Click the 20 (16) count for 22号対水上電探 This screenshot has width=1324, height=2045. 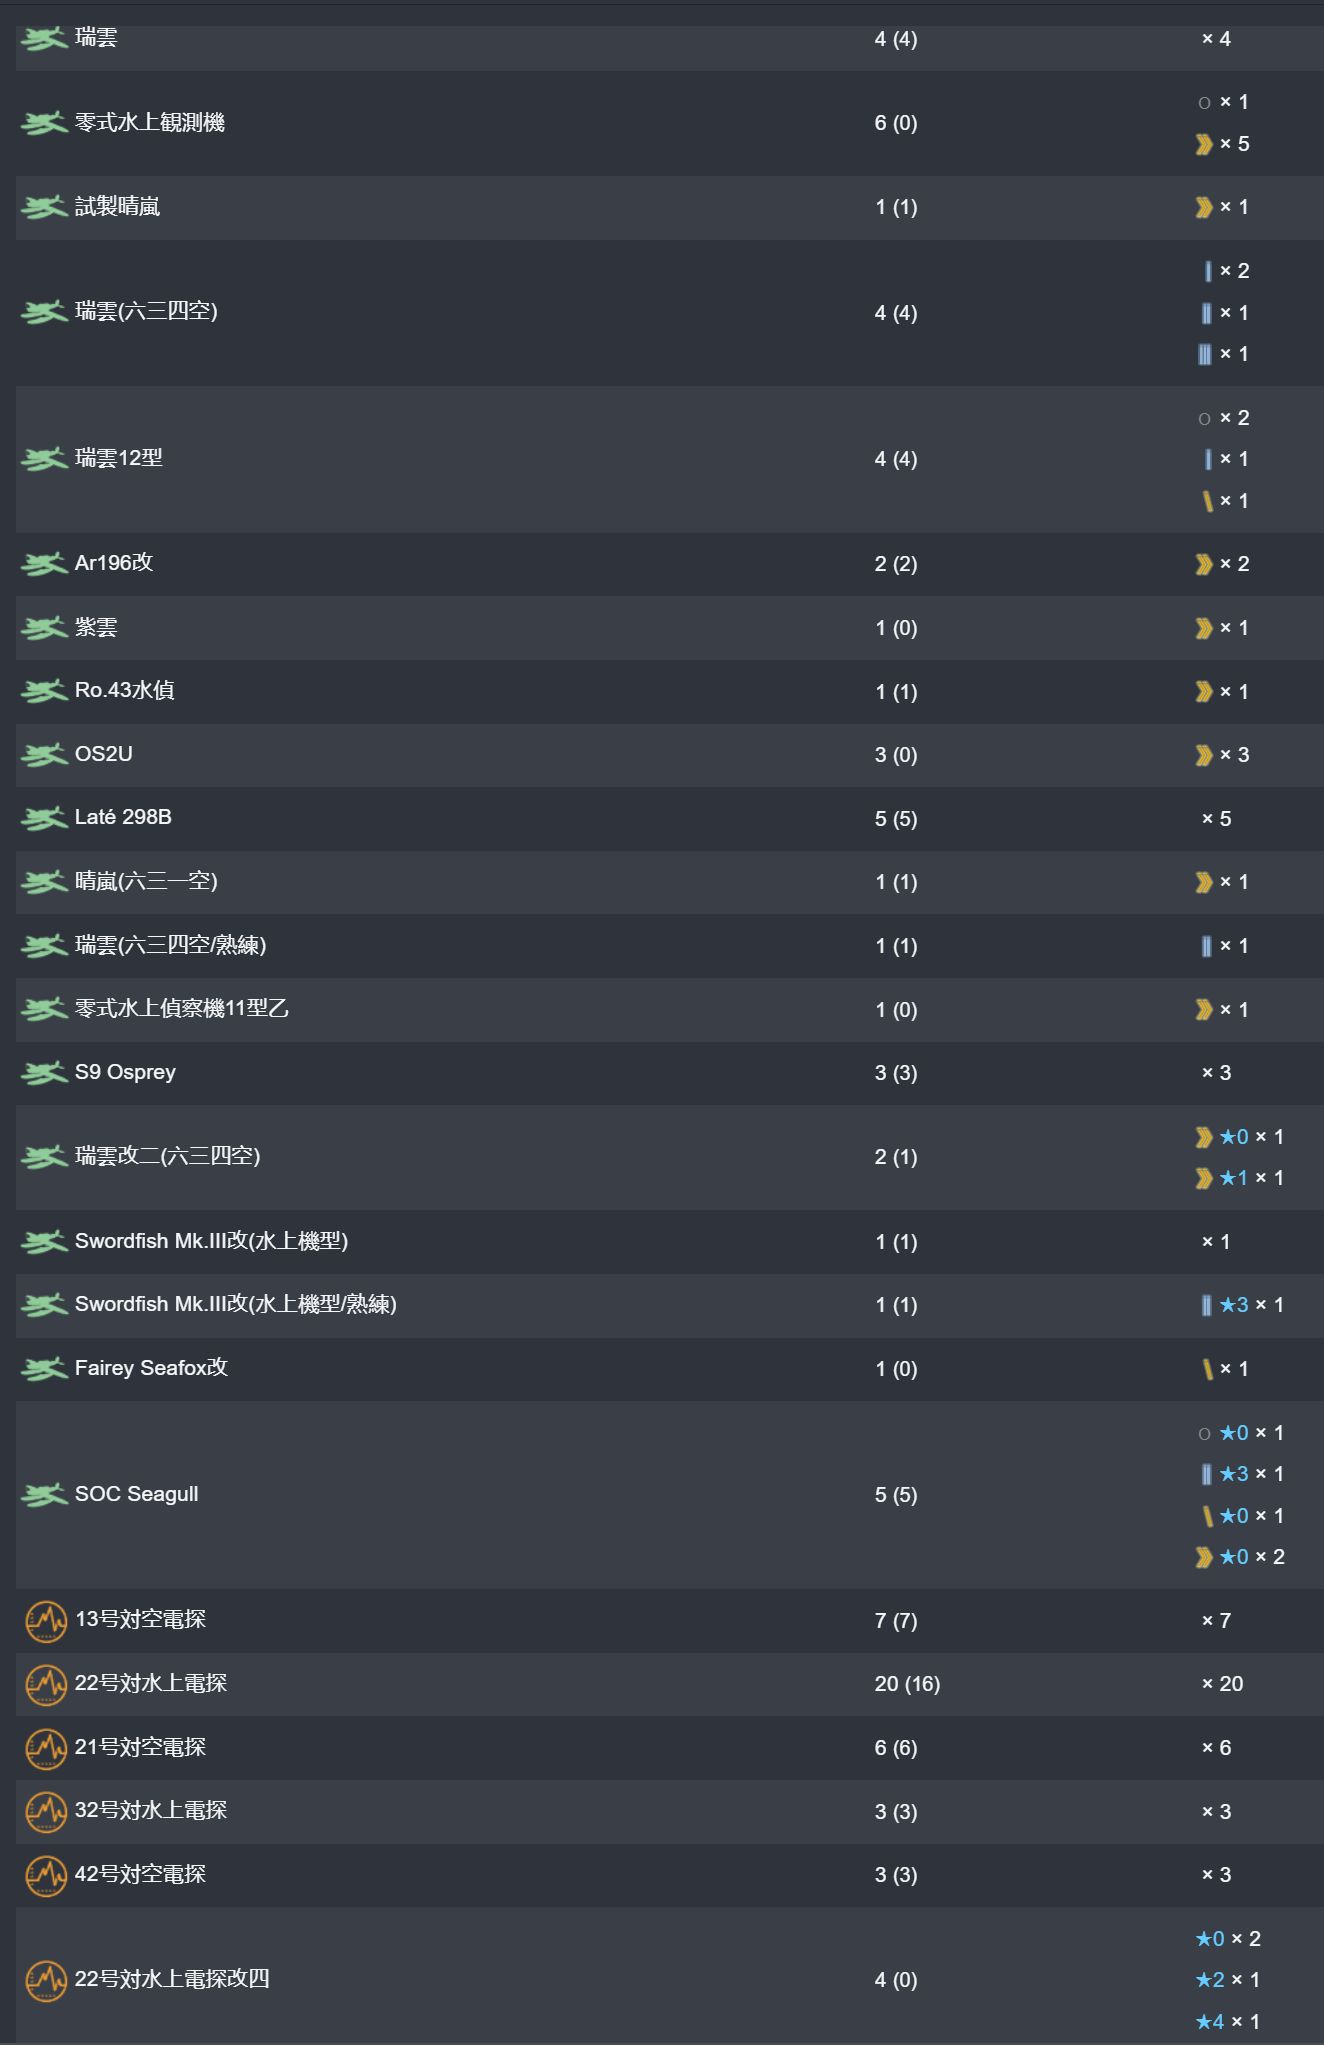[x=907, y=1684]
